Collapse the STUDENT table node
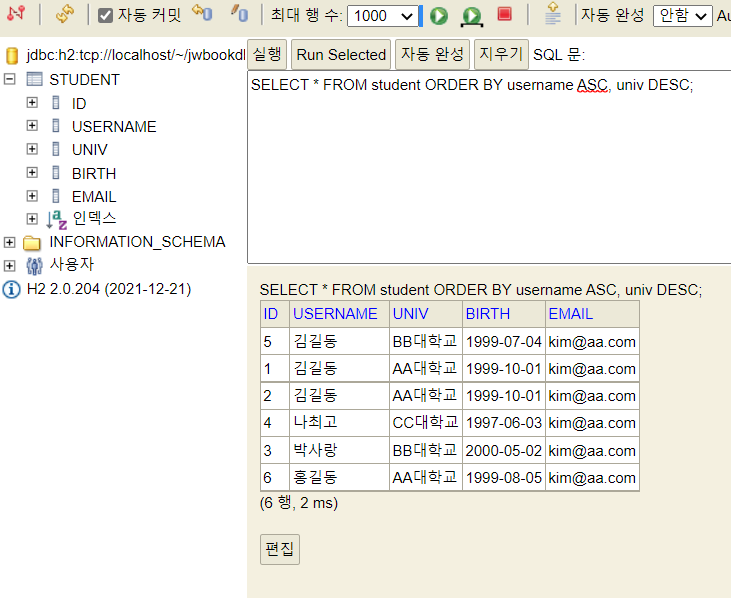The image size is (731, 598). [x=9, y=79]
